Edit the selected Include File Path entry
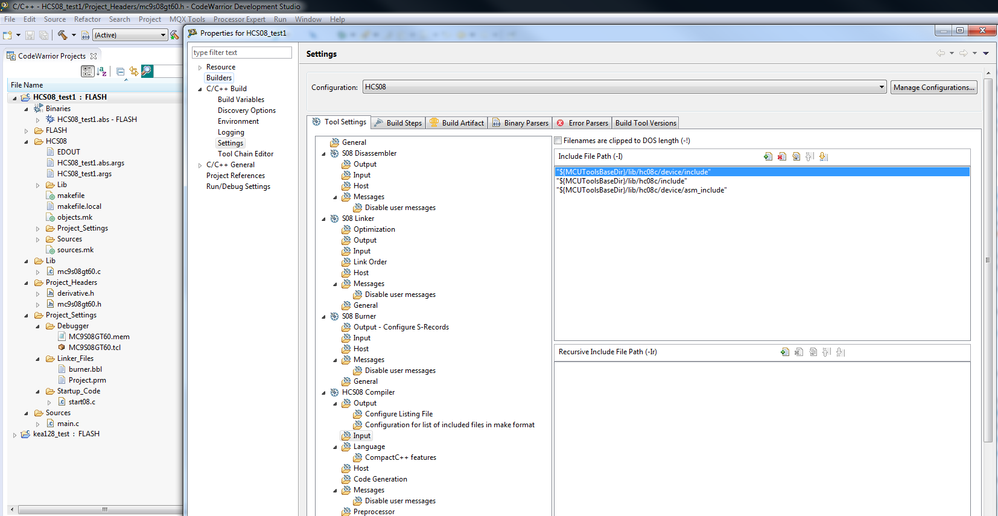 796,157
